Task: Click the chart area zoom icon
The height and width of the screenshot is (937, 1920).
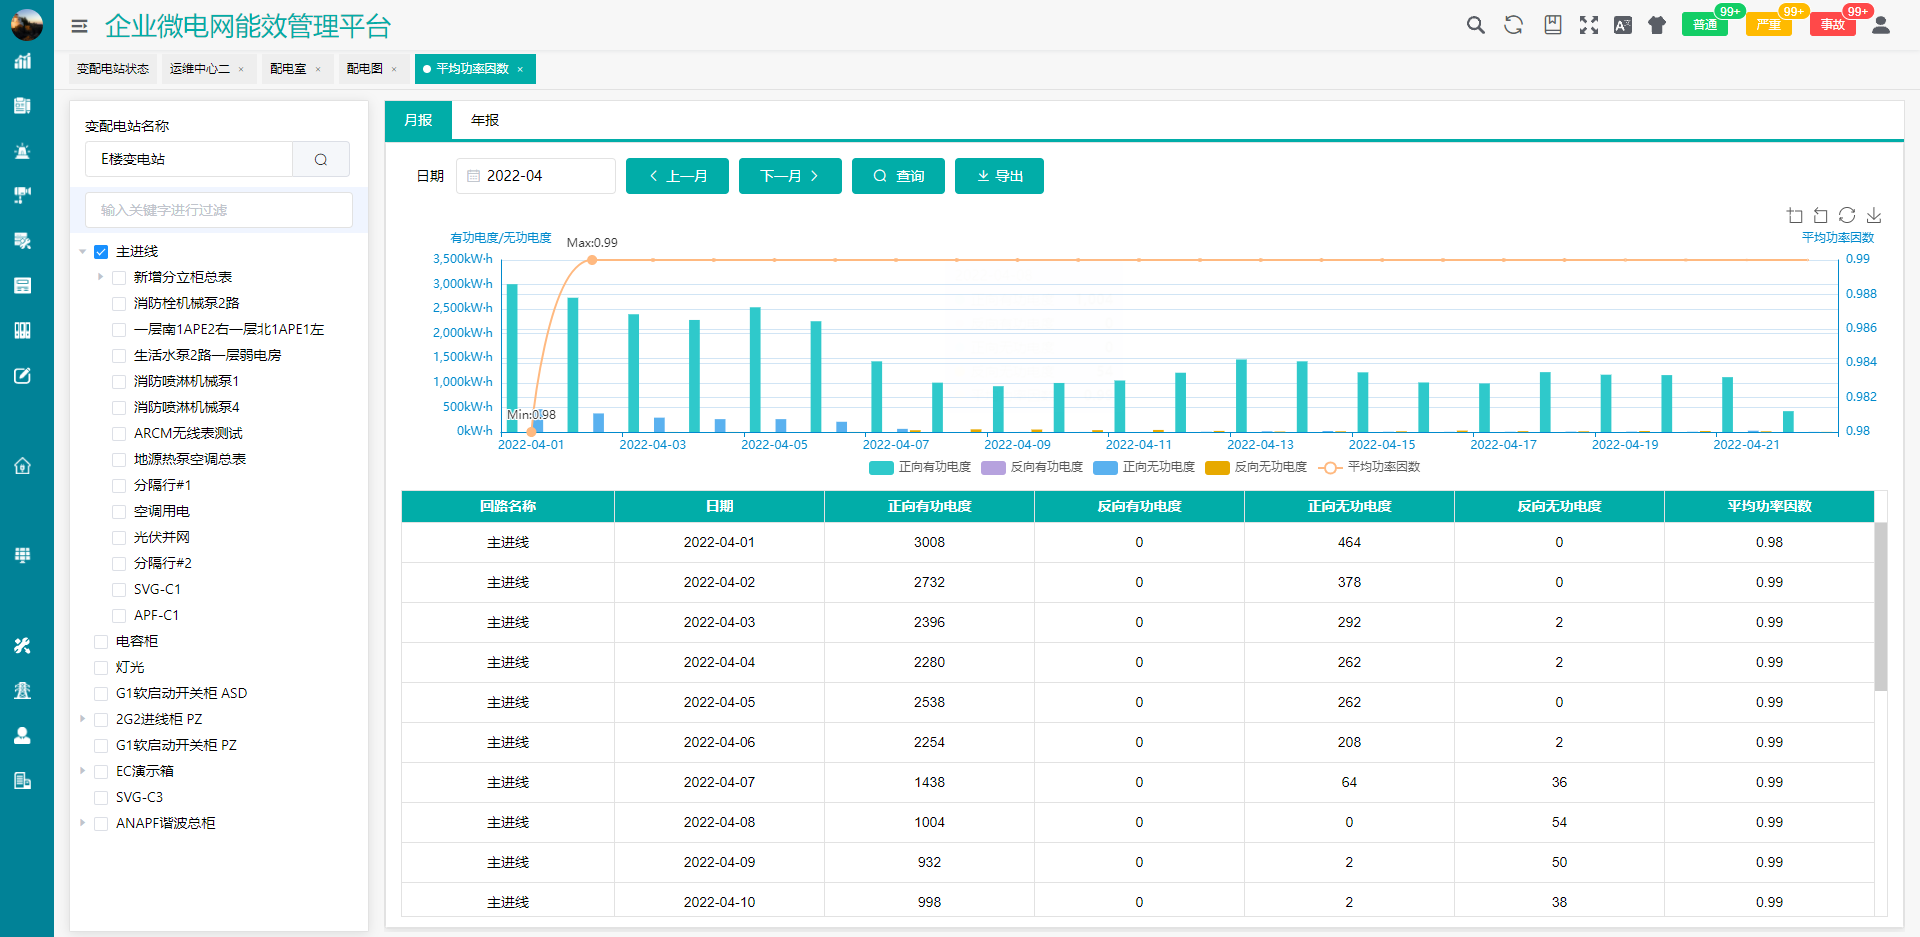Action: click(1795, 215)
